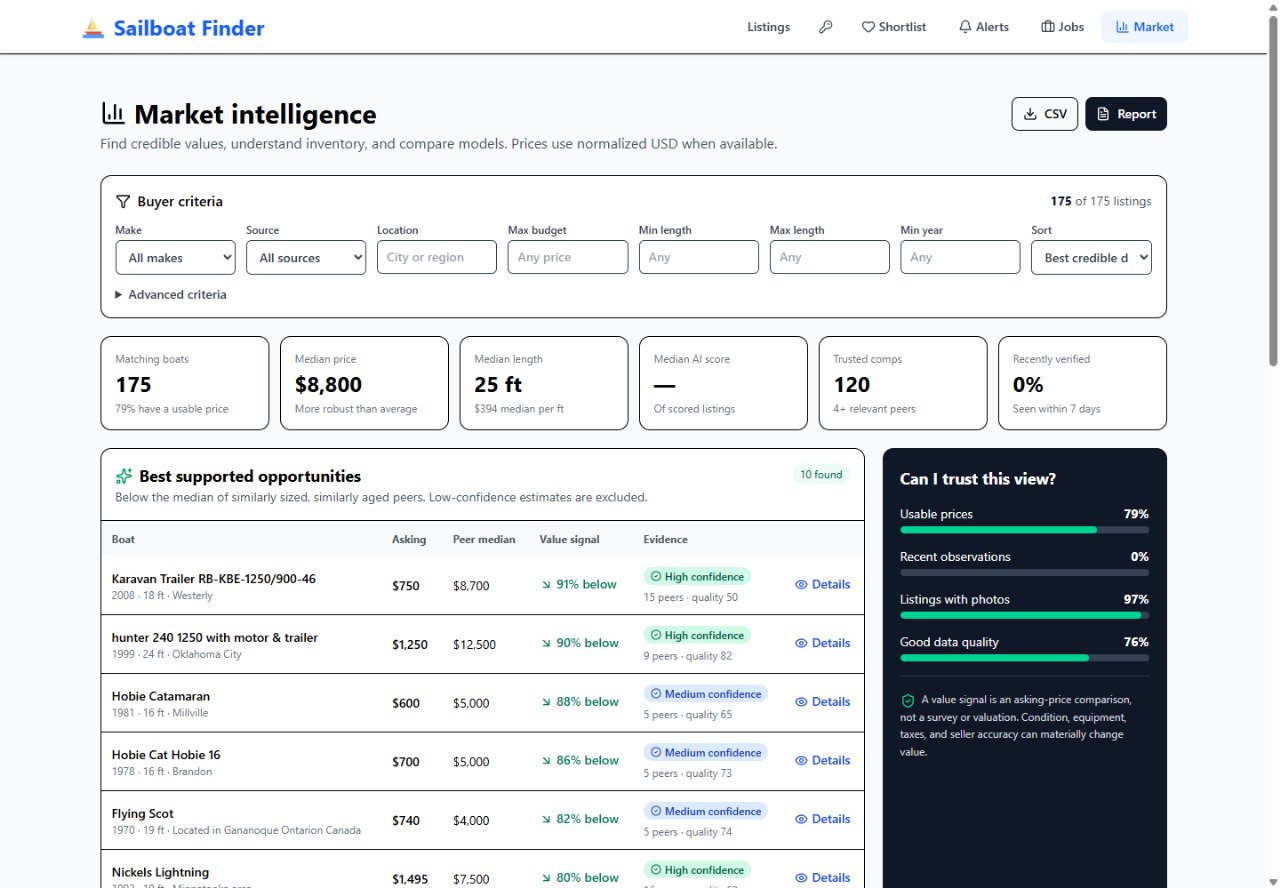Click the down-arrow icon next to 91% below
Image resolution: width=1280 pixels, height=888 pixels.
546,585
